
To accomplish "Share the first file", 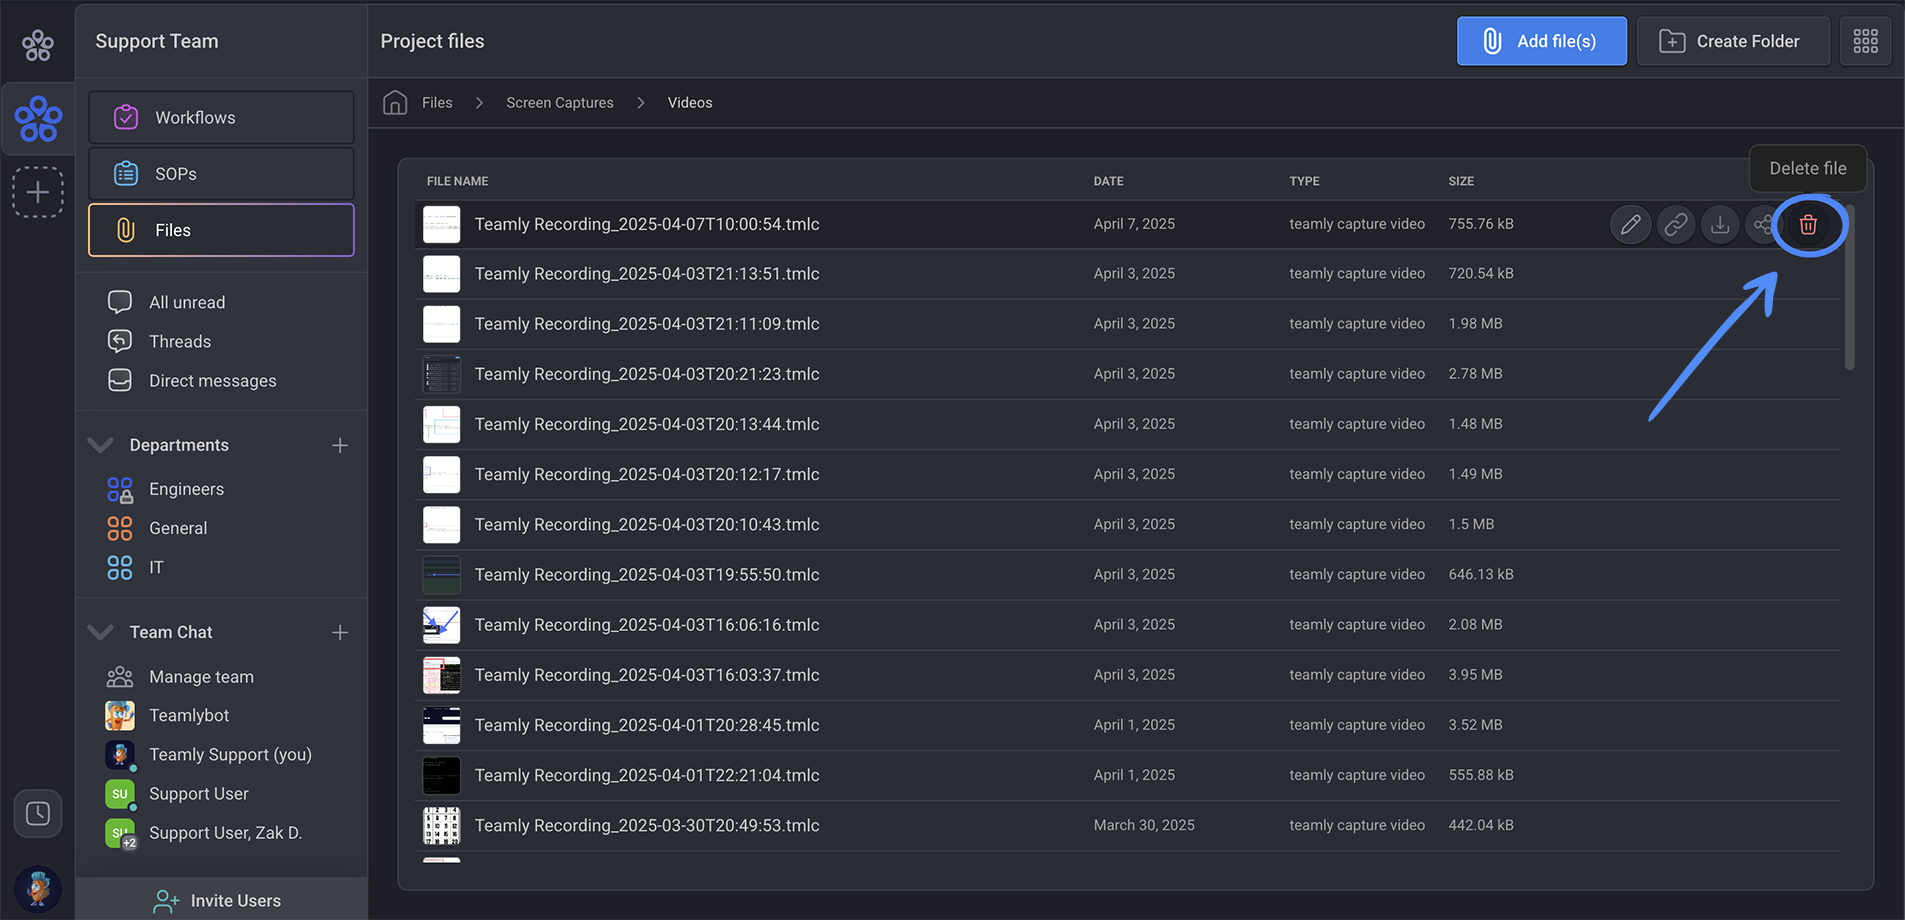I will pyautogui.click(x=1762, y=224).
